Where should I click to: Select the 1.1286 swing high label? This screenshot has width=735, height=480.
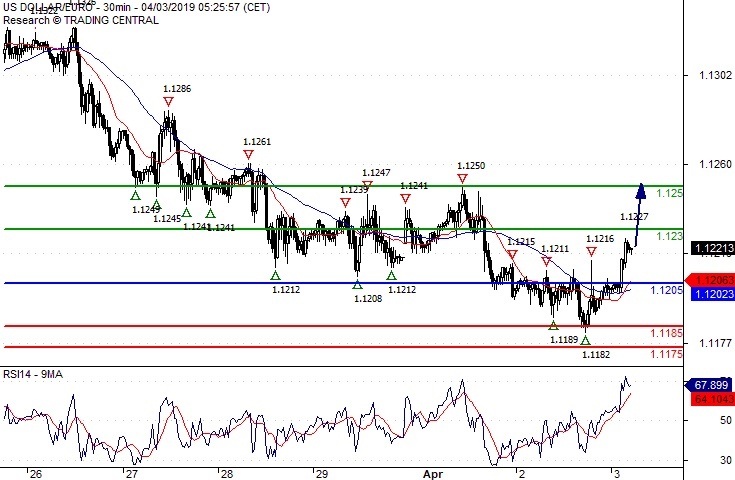point(177,89)
